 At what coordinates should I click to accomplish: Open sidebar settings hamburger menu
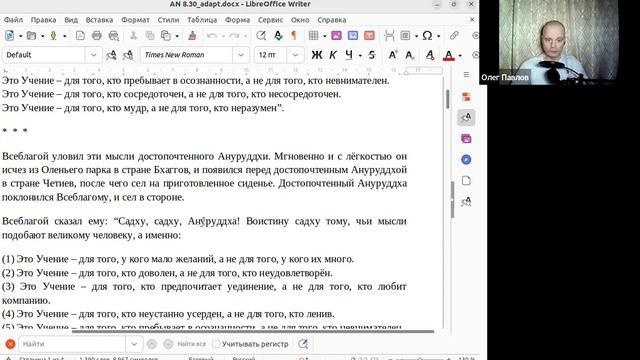(466, 75)
